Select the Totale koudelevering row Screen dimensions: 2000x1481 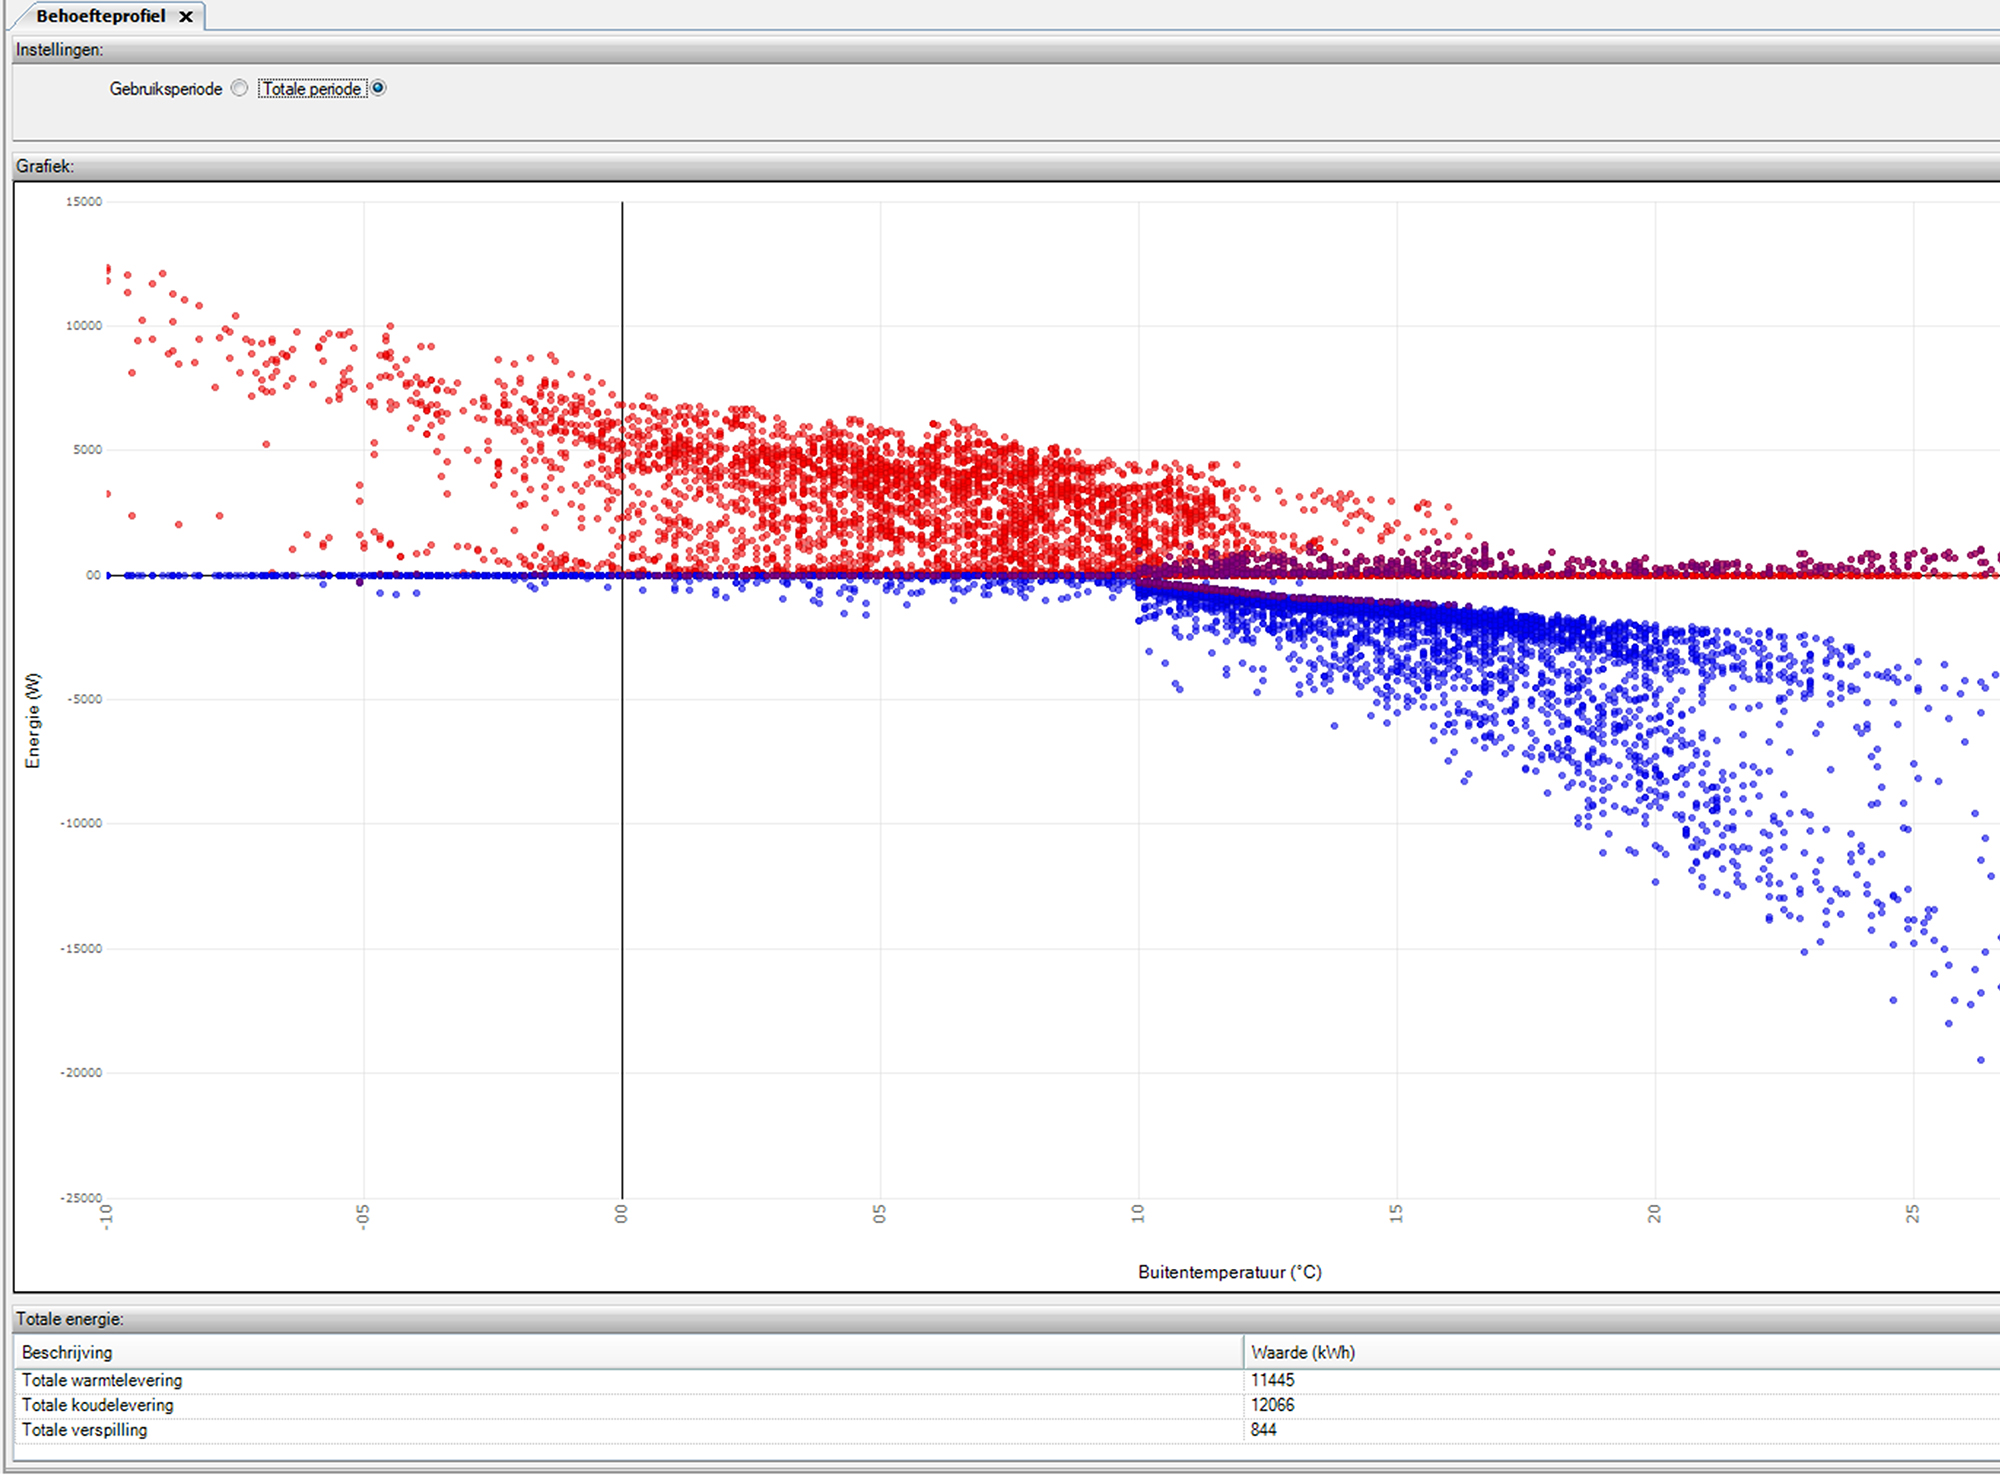tap(98, 1405)
